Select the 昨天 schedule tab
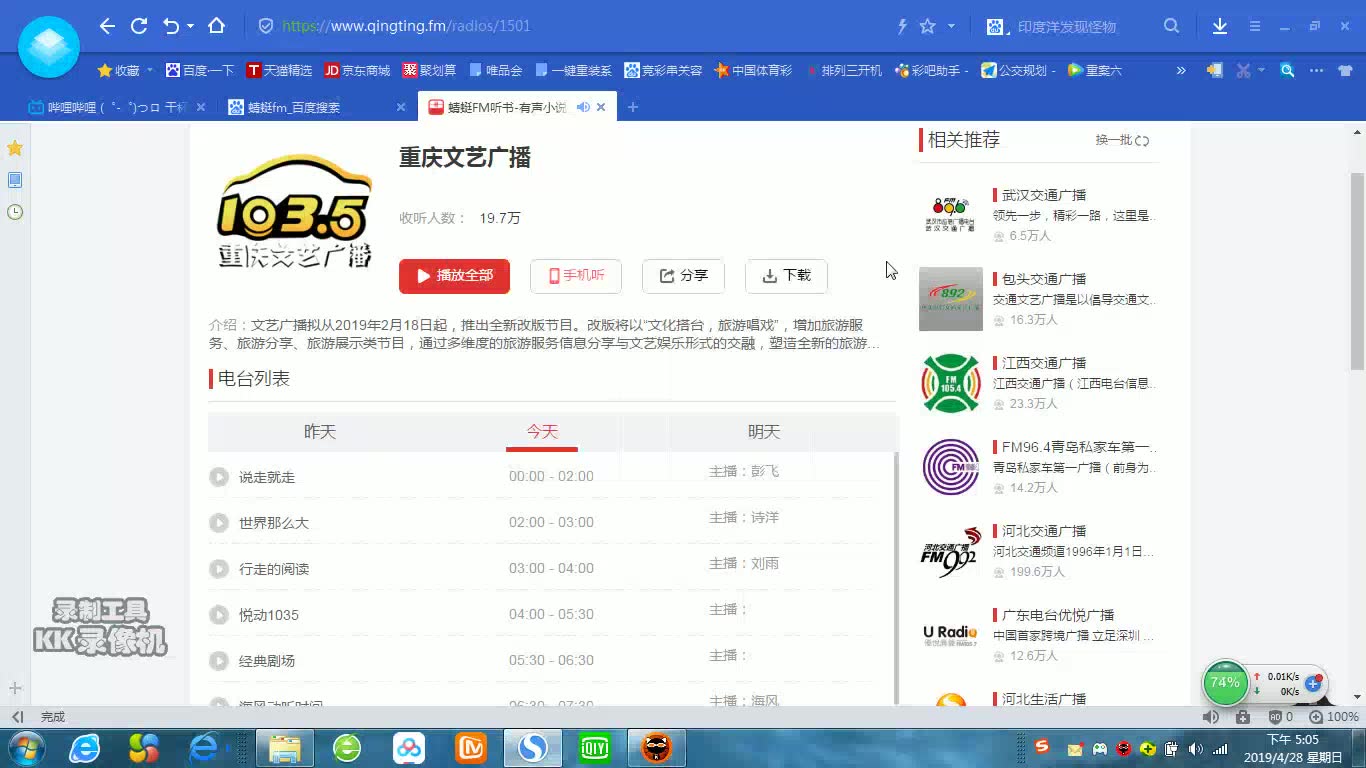Image resolution: width=1366 pixels, height=768 pixels. pos(320,432)
